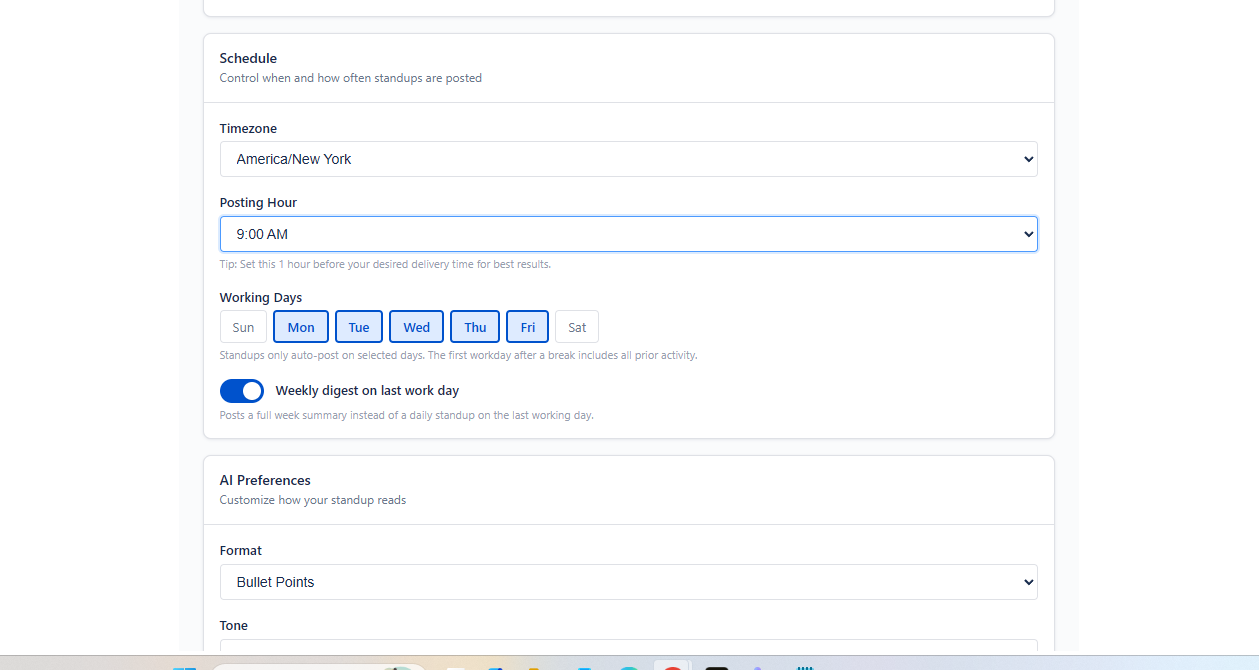Disable the weekly digest switch
The image size is (1259, 670).
[x=241, y=390]
